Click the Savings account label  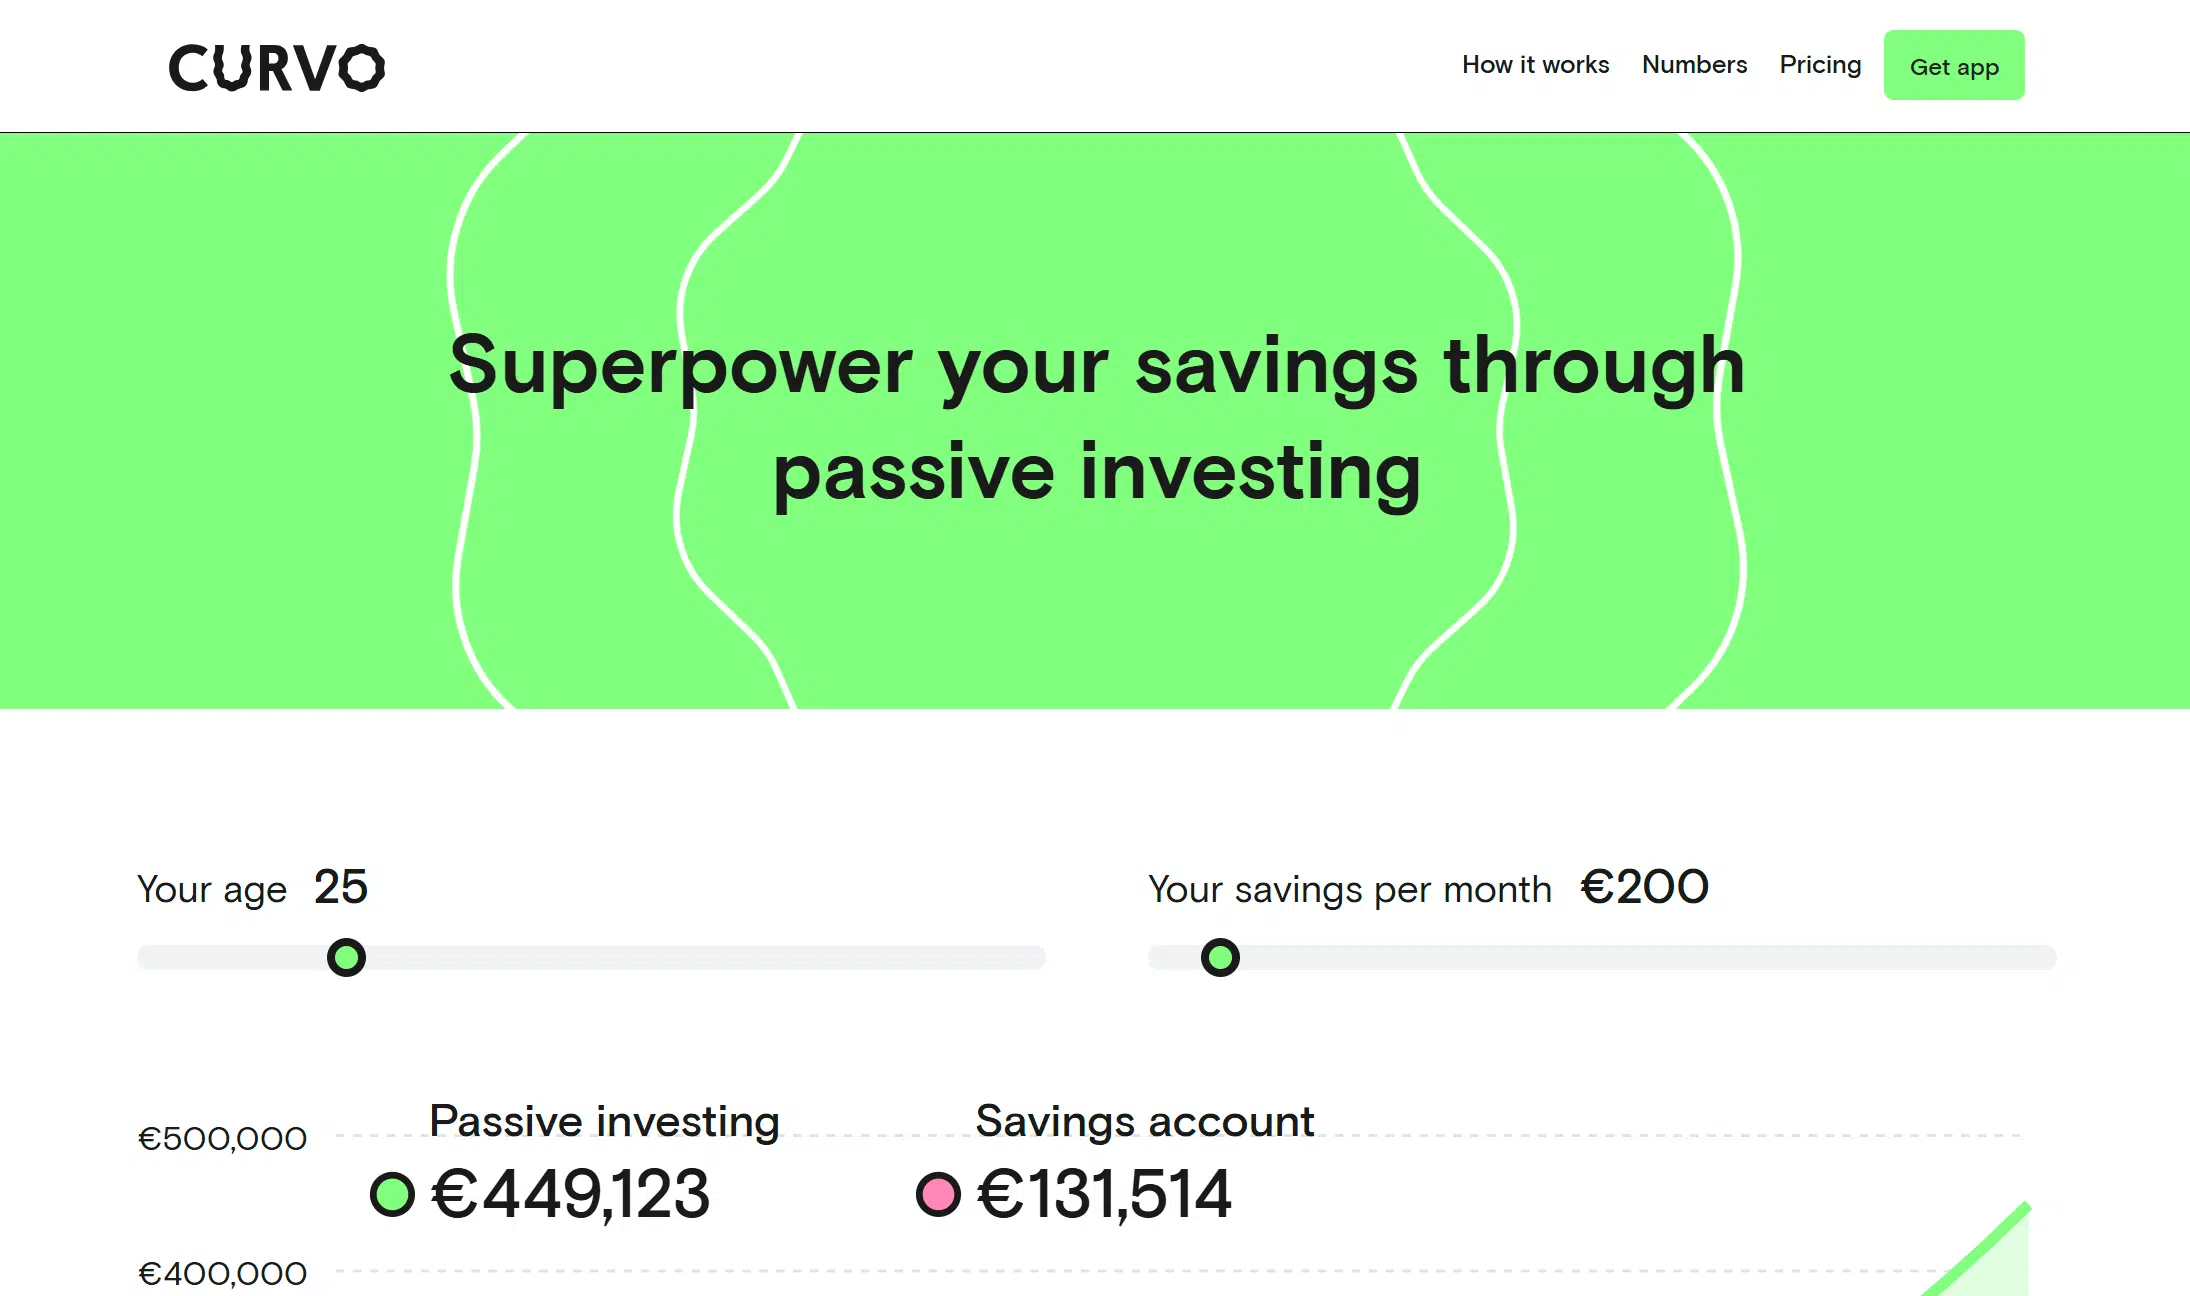point(1145,1121)
